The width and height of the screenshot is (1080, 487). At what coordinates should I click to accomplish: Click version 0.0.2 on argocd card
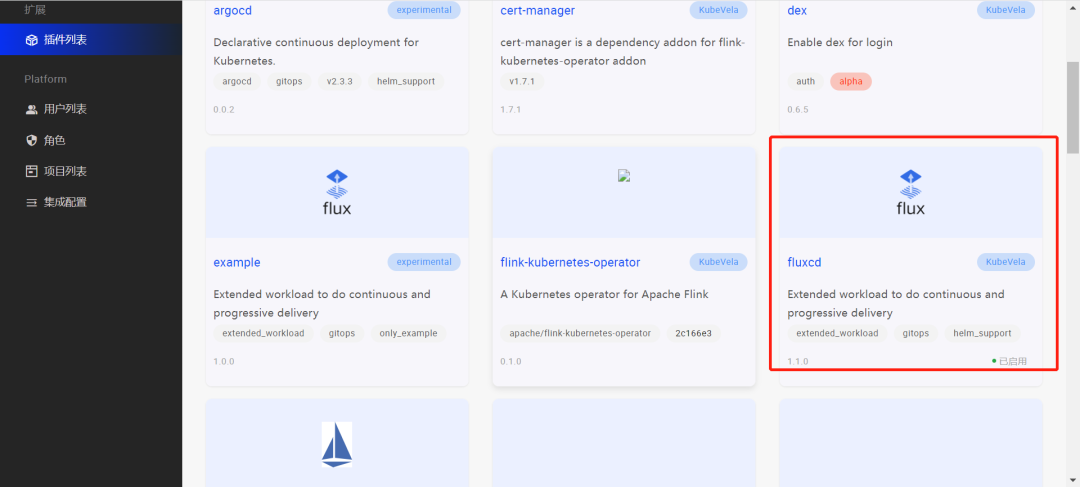(224, 110)
